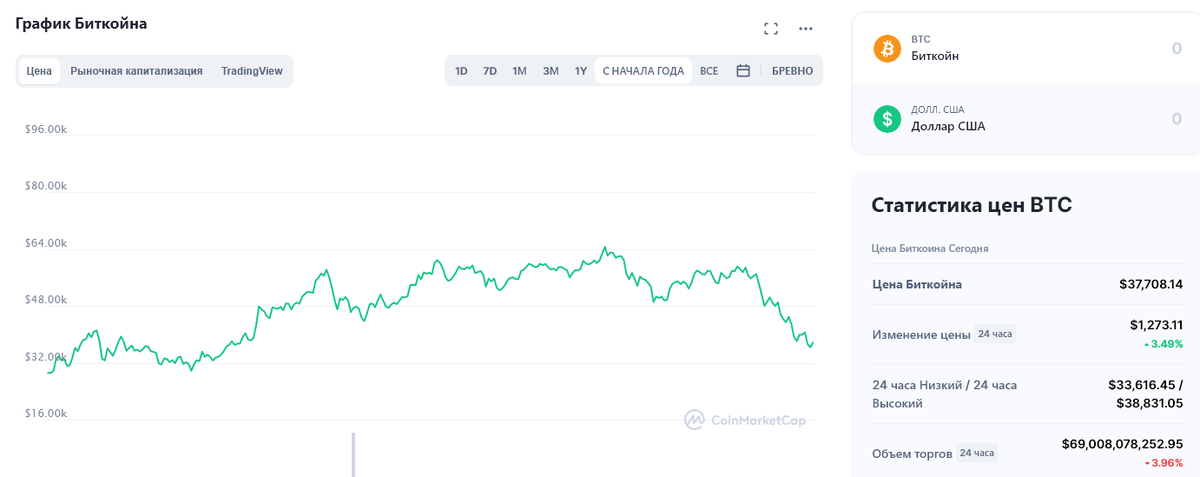Select the 1M time range
The height and width of the screenshot is (477, 1200).
tap(519, 71)
